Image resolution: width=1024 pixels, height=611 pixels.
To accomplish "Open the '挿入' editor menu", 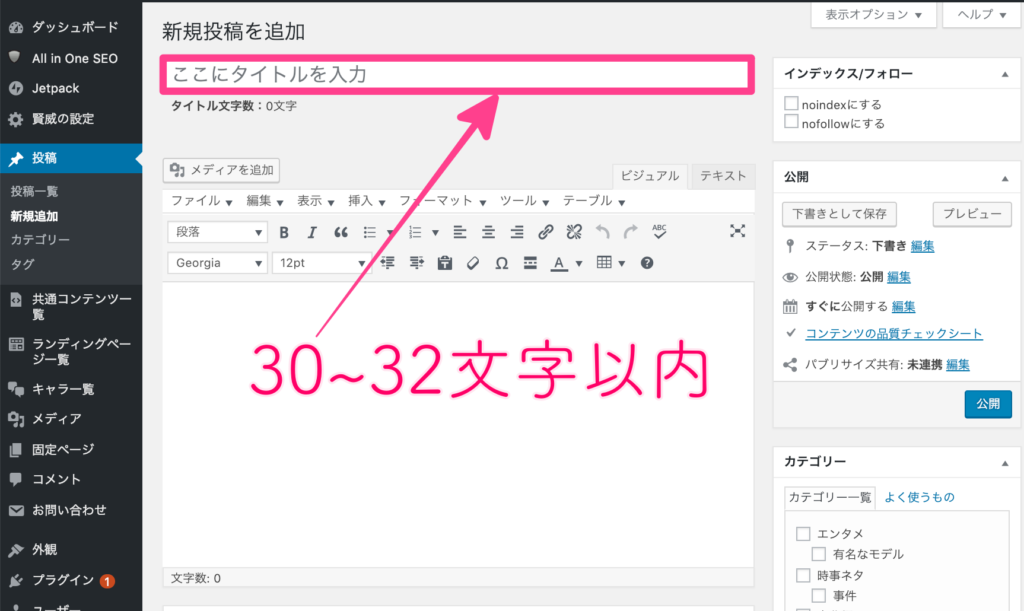I will click(x=366, y=201).
